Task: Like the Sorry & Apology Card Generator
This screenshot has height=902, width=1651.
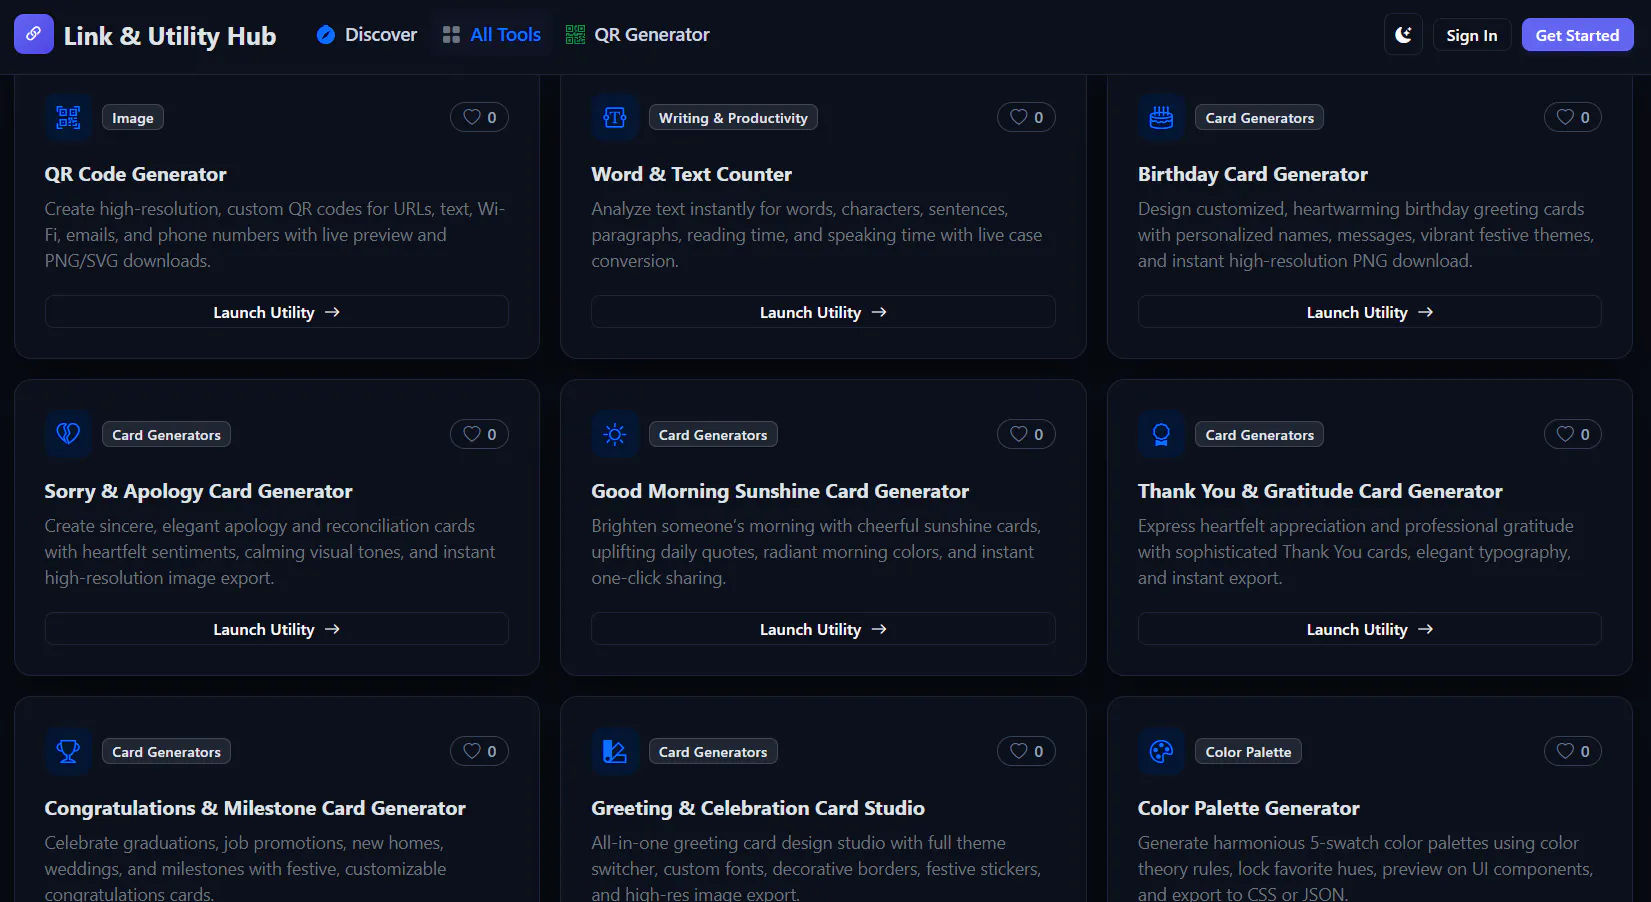Action: [479, 435]
